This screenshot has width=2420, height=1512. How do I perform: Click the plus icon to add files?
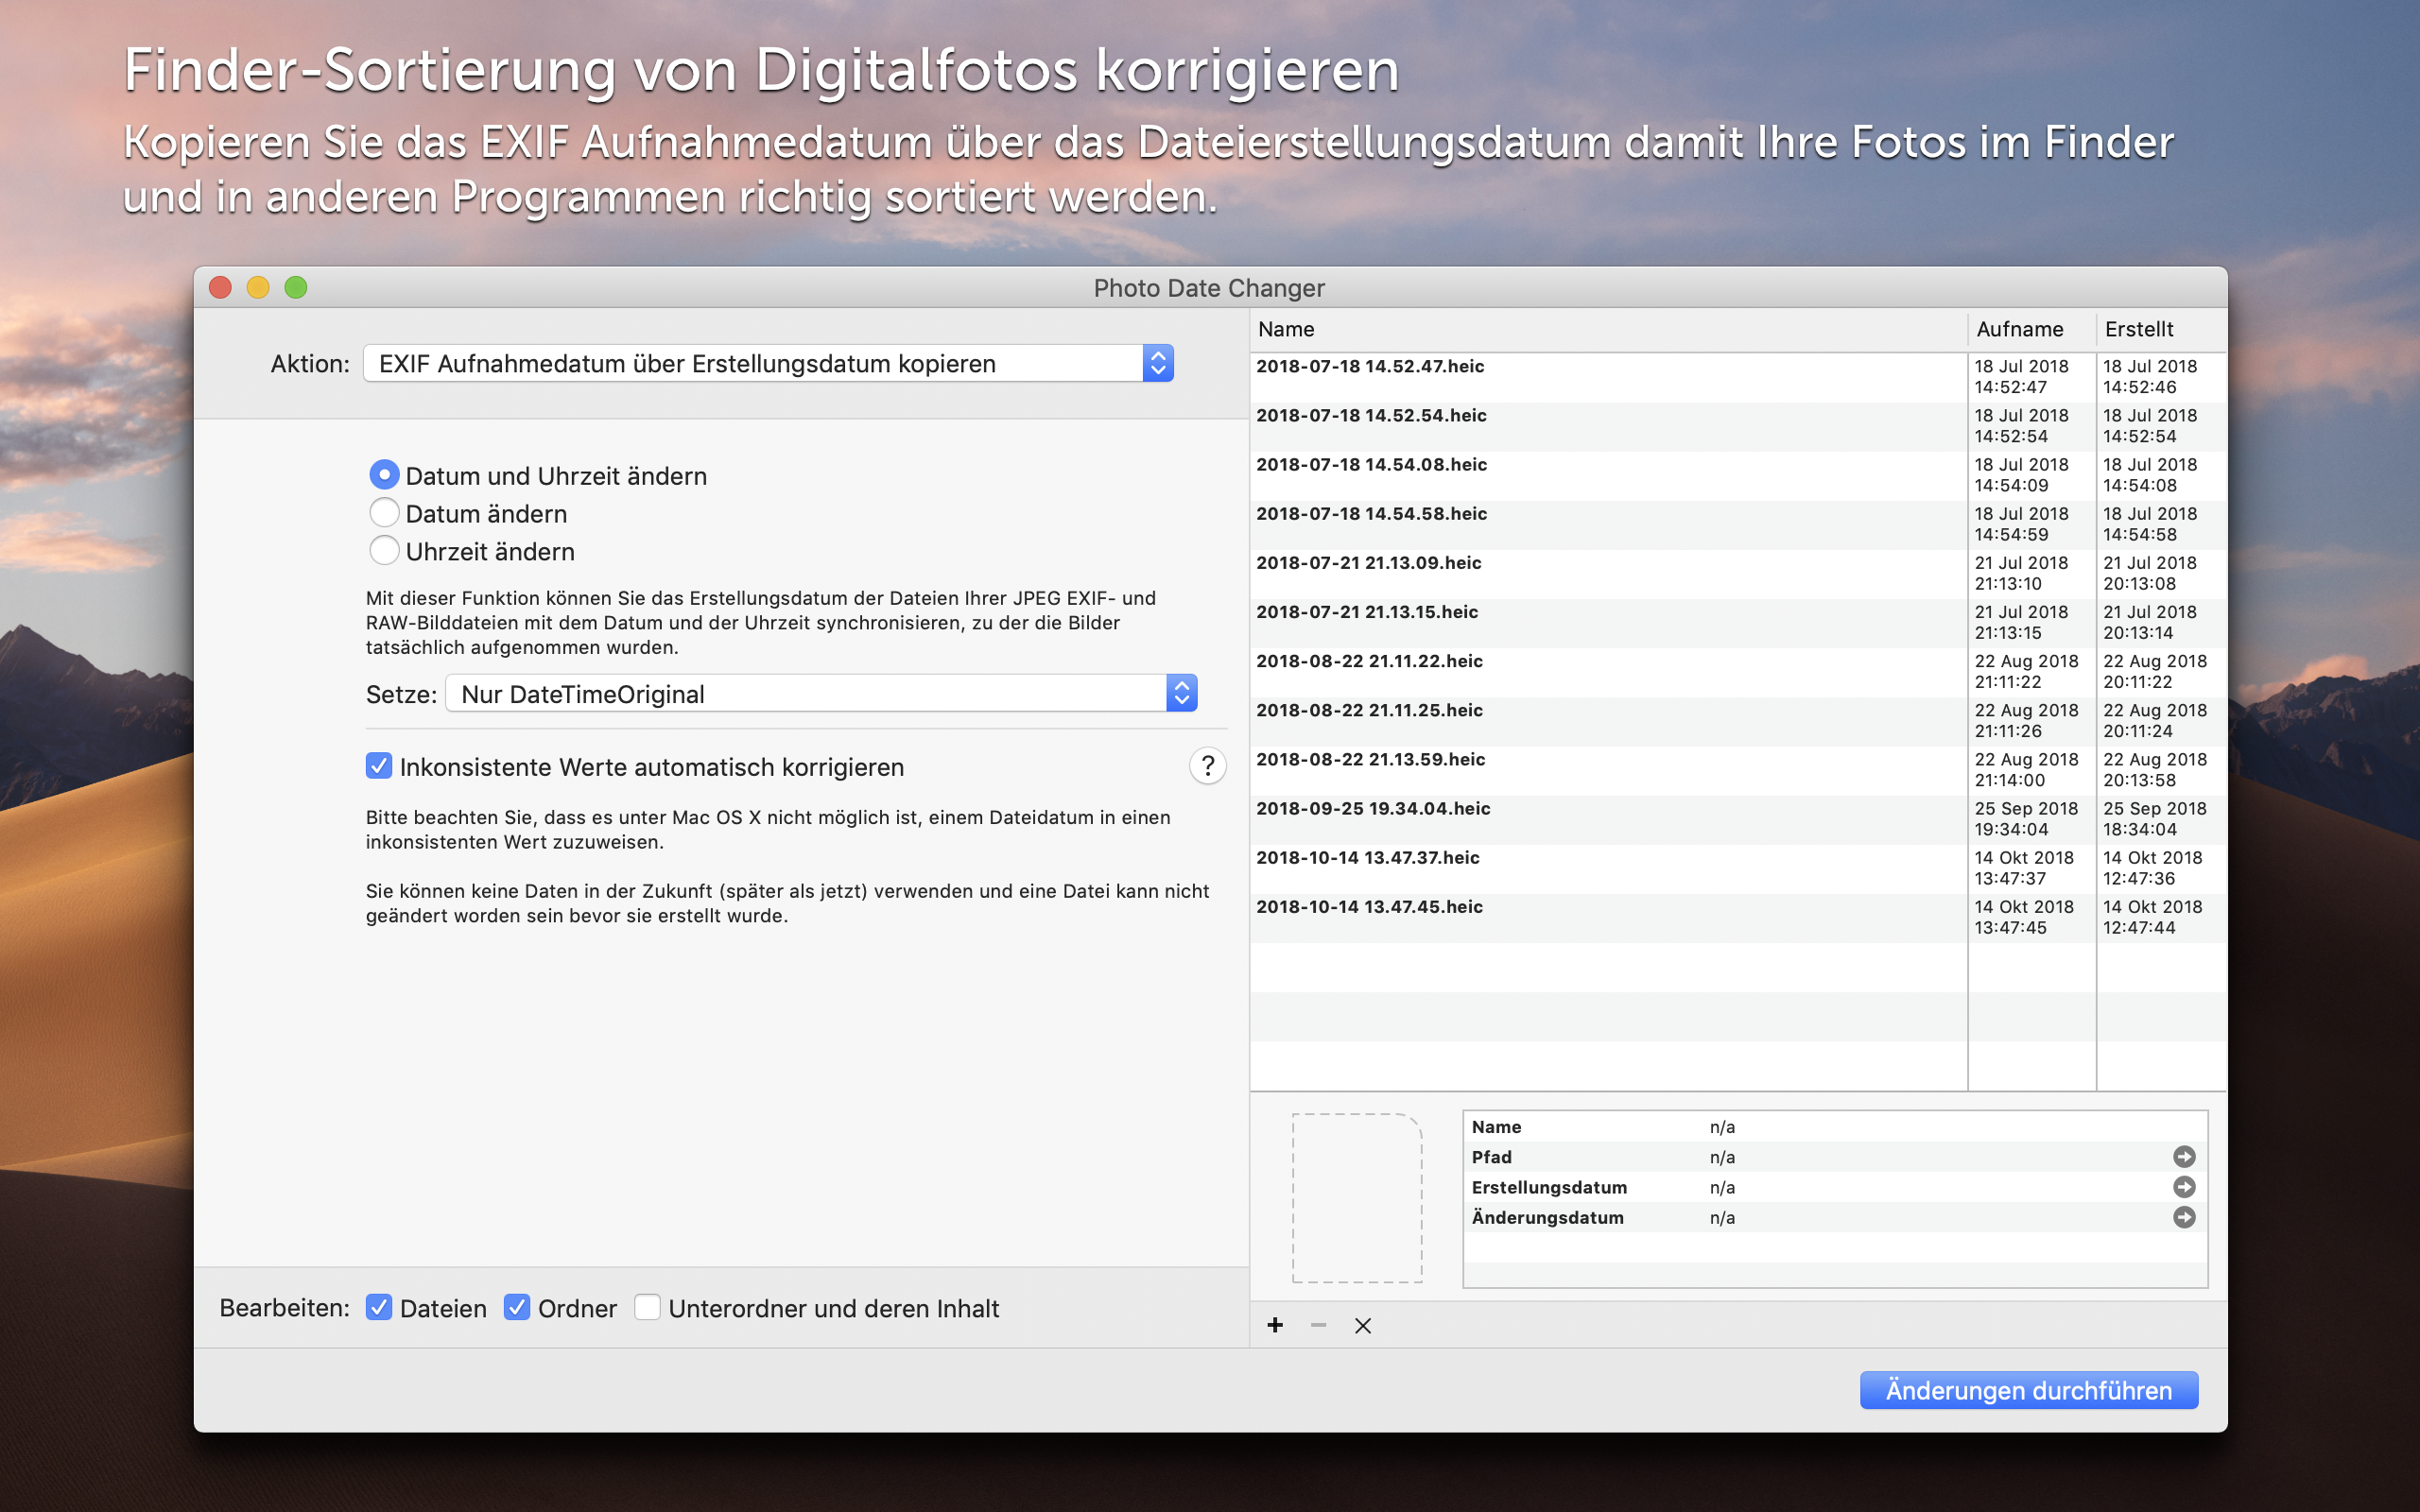click(x=1275, y=1325)
